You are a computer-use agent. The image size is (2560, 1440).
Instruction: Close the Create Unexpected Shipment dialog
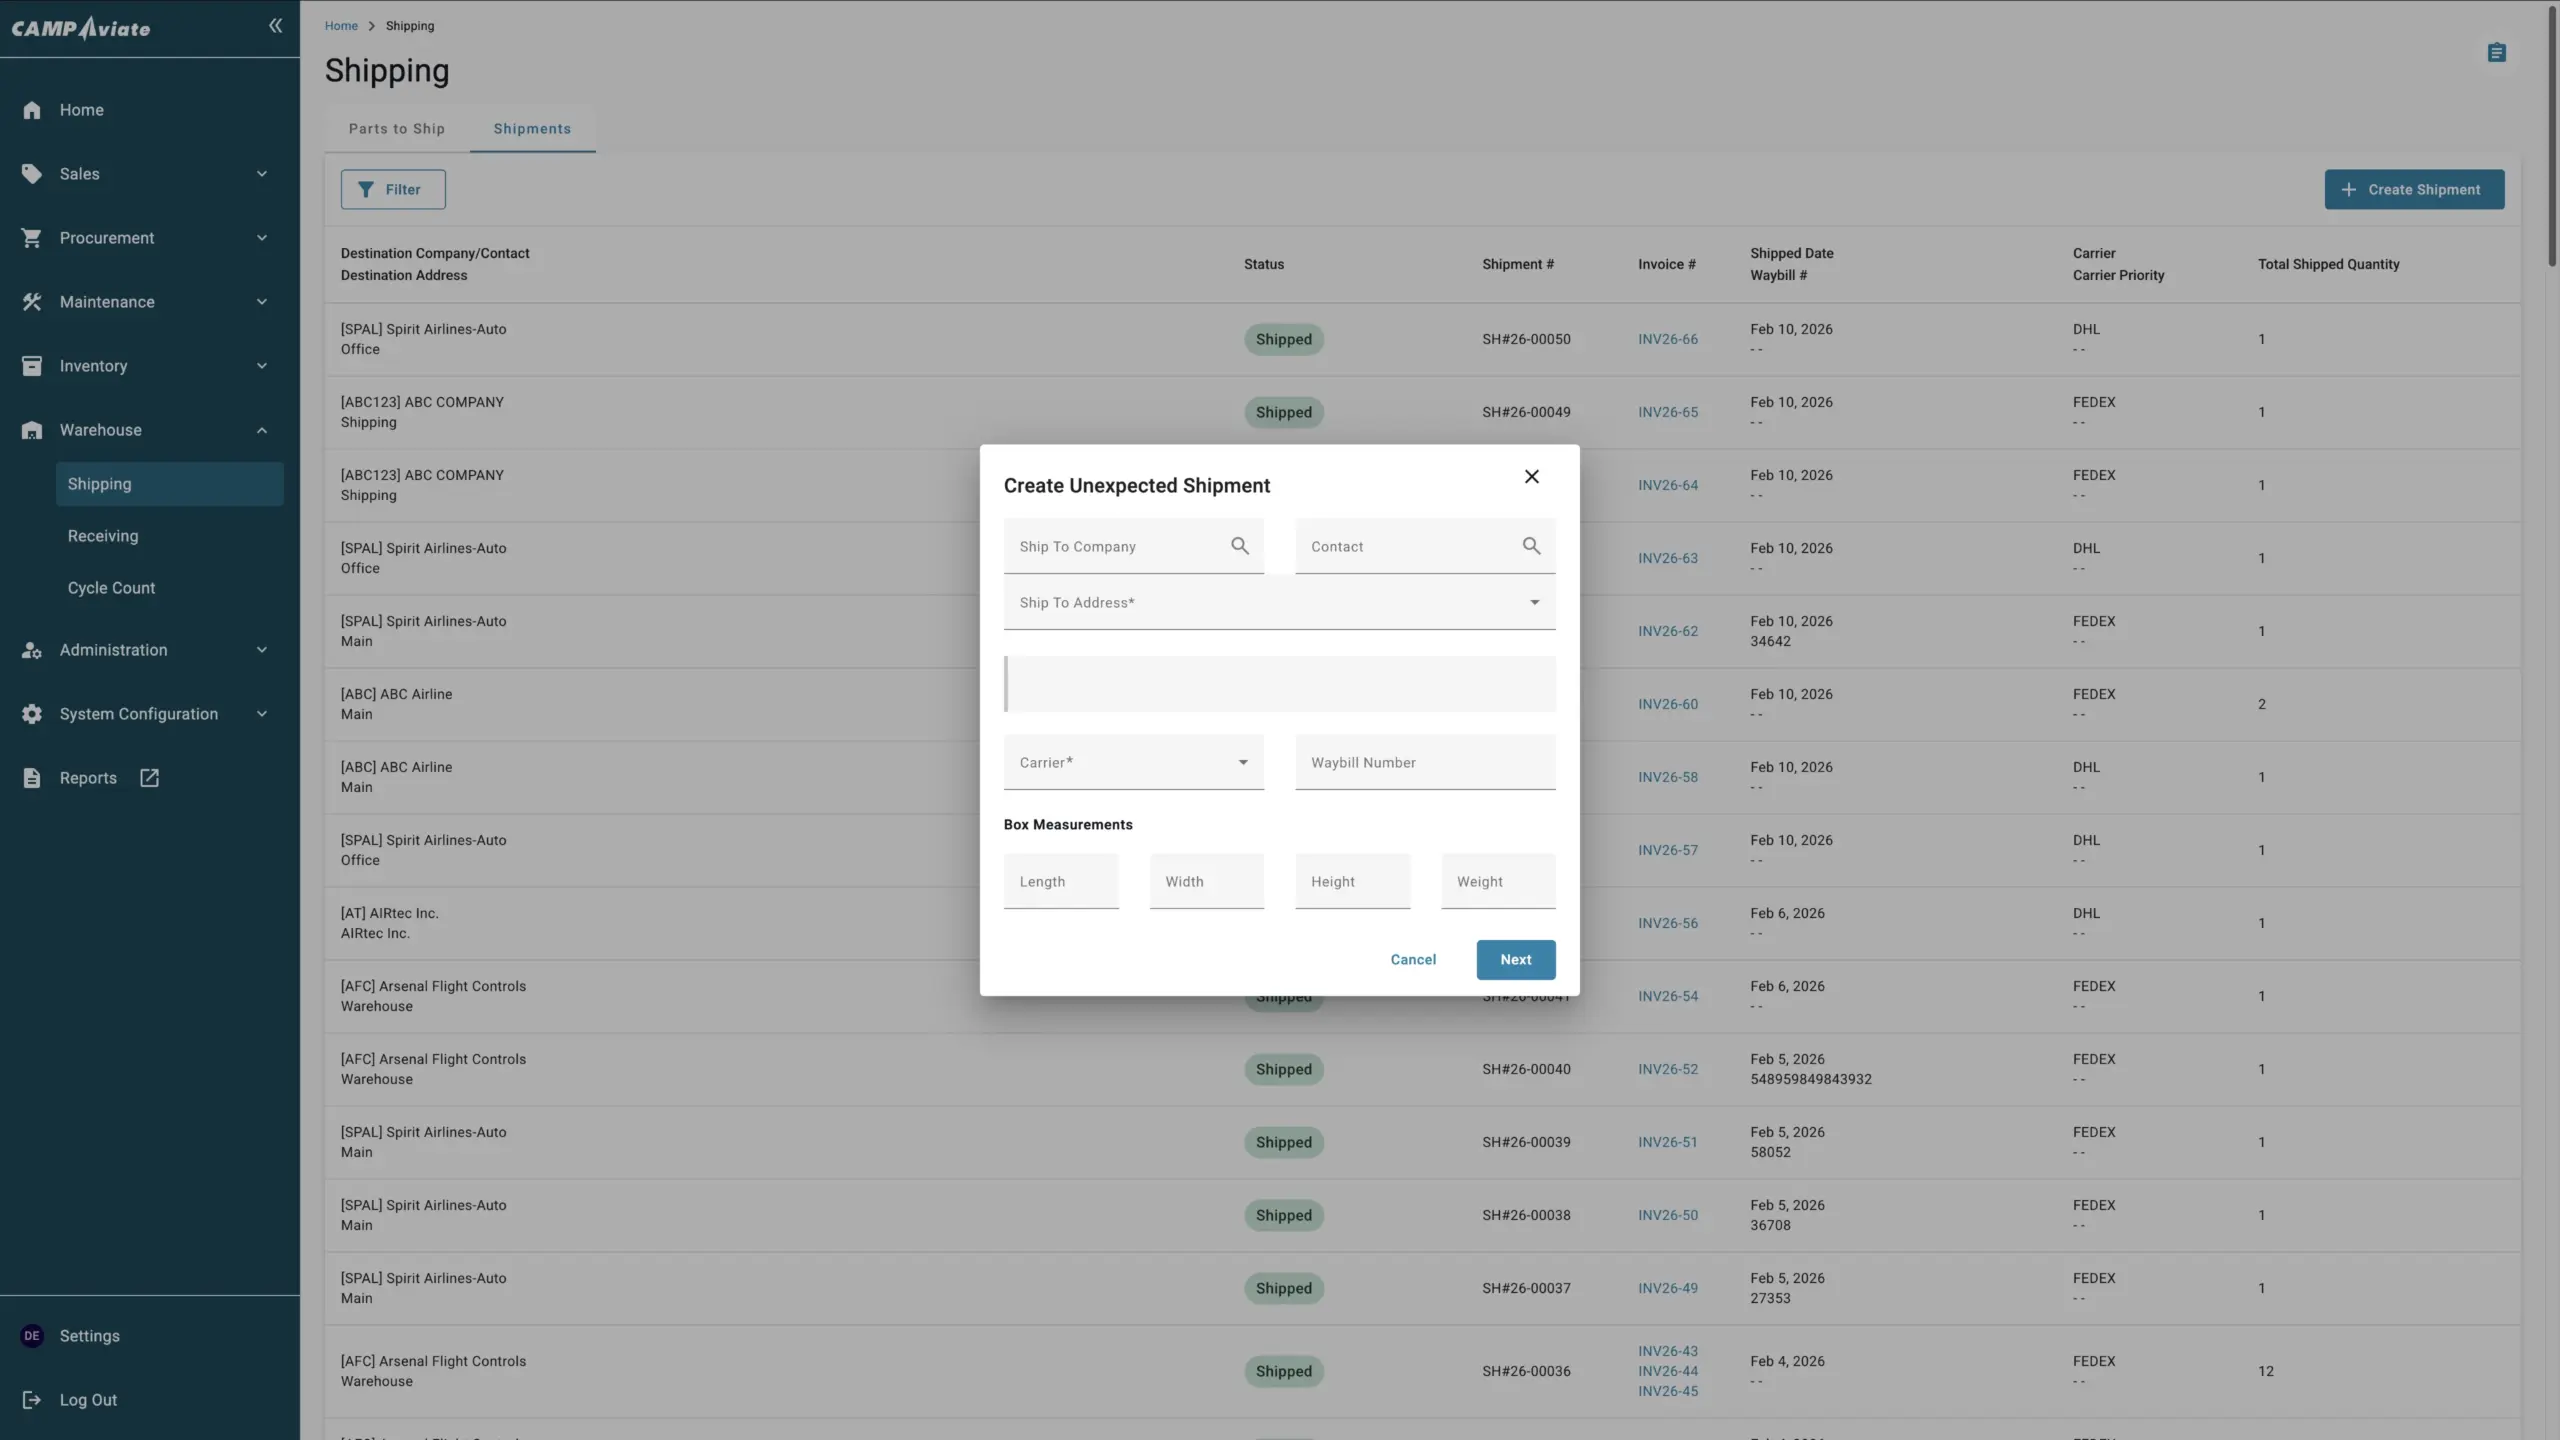coord(1531,477)
